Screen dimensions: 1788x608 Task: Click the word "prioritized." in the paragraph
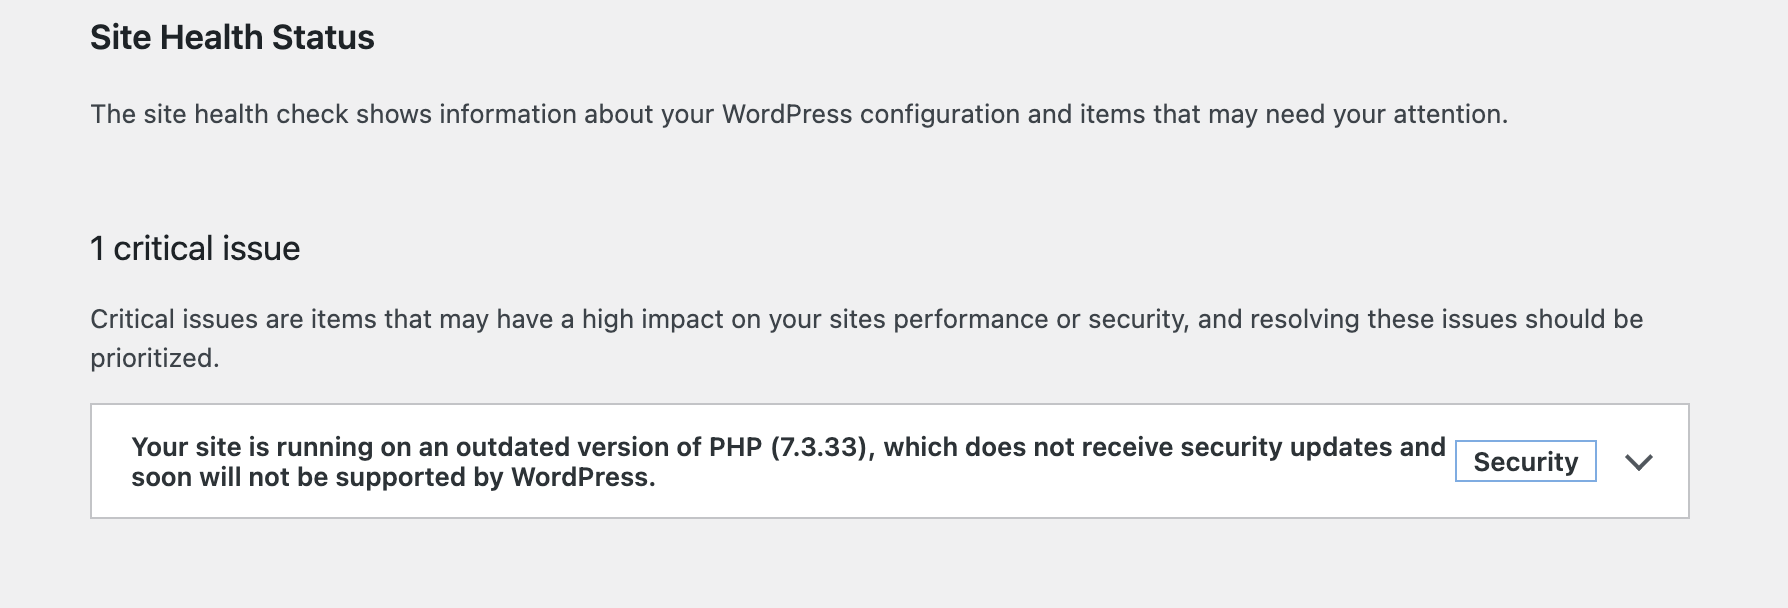tap(155, 358)
